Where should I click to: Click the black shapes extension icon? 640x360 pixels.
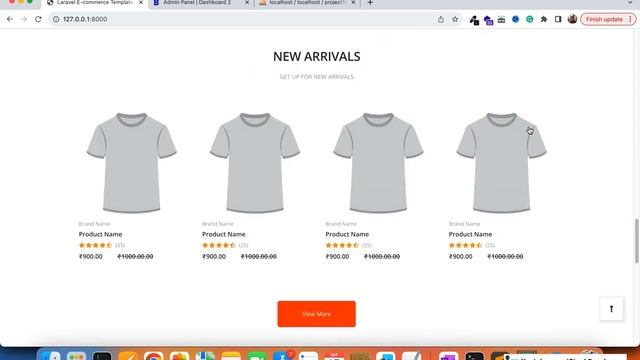tap(474, 20)
